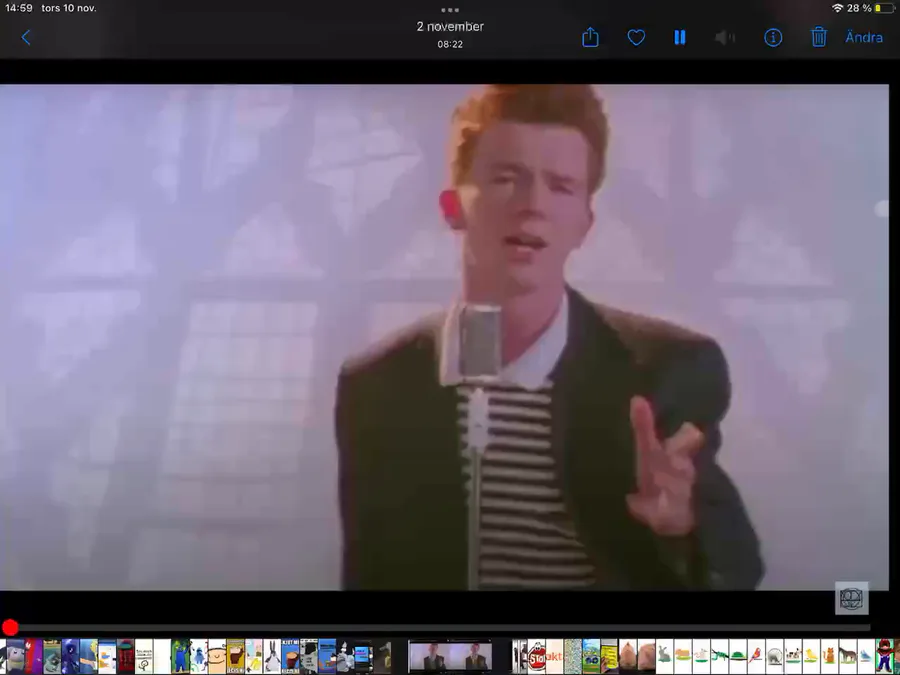Select the green character thumbnail
The width and height of the screenshot is (900, 675).
pyautogui.click(x=180, y=656)
